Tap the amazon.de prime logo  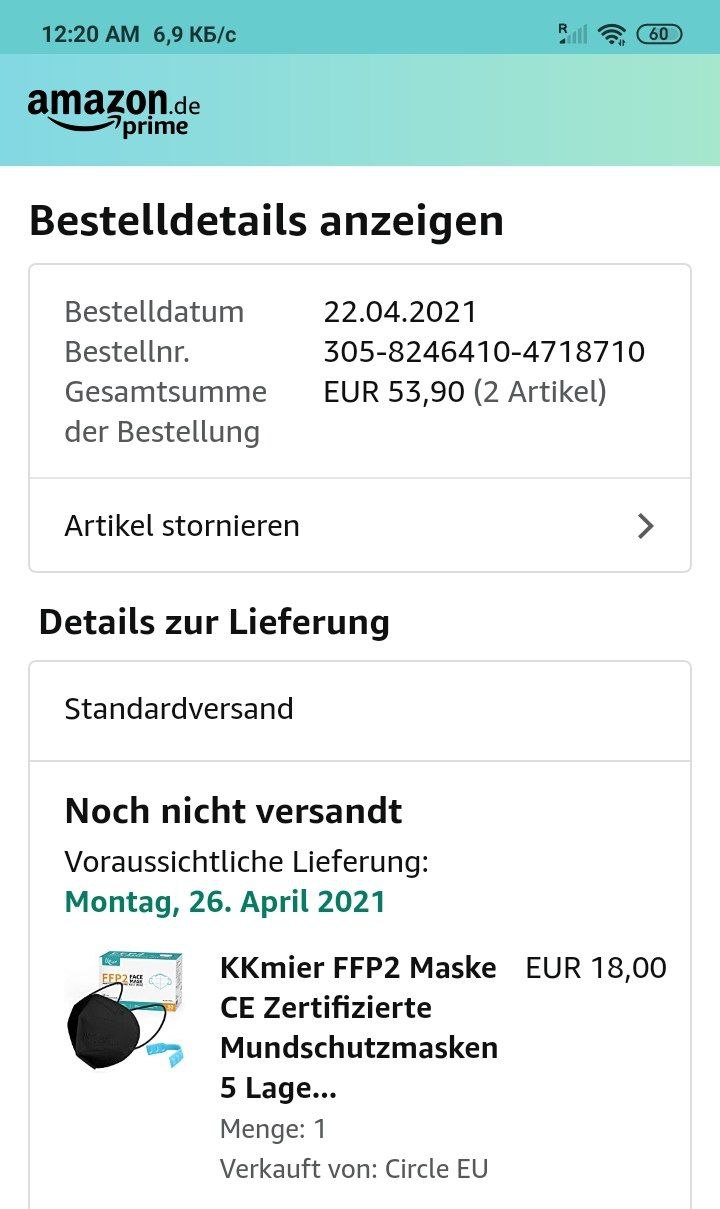tap(113, 110)
